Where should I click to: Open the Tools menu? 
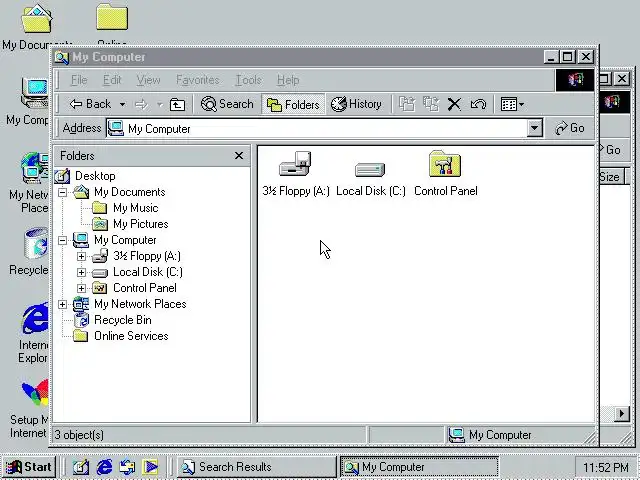248,80
